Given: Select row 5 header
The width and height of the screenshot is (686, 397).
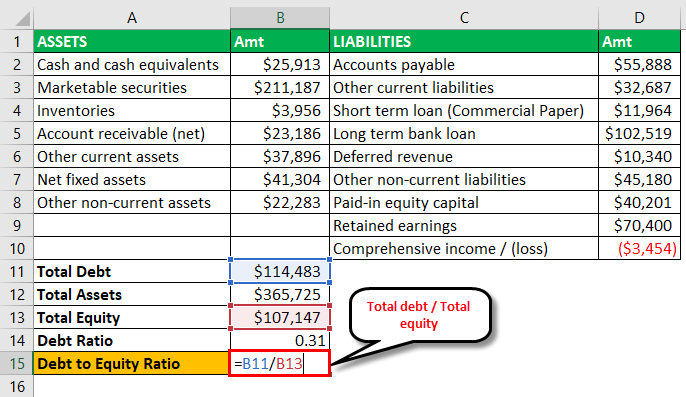Looking at the screenshot, I should (17, 134).
